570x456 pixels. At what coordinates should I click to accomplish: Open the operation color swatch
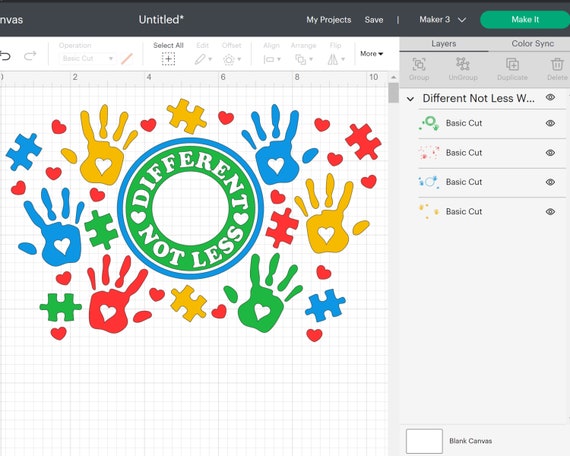coord(127,59)
